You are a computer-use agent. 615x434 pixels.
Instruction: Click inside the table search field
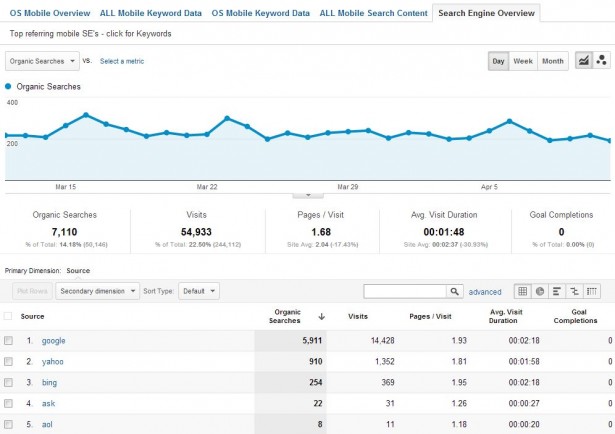coord(405,291)
